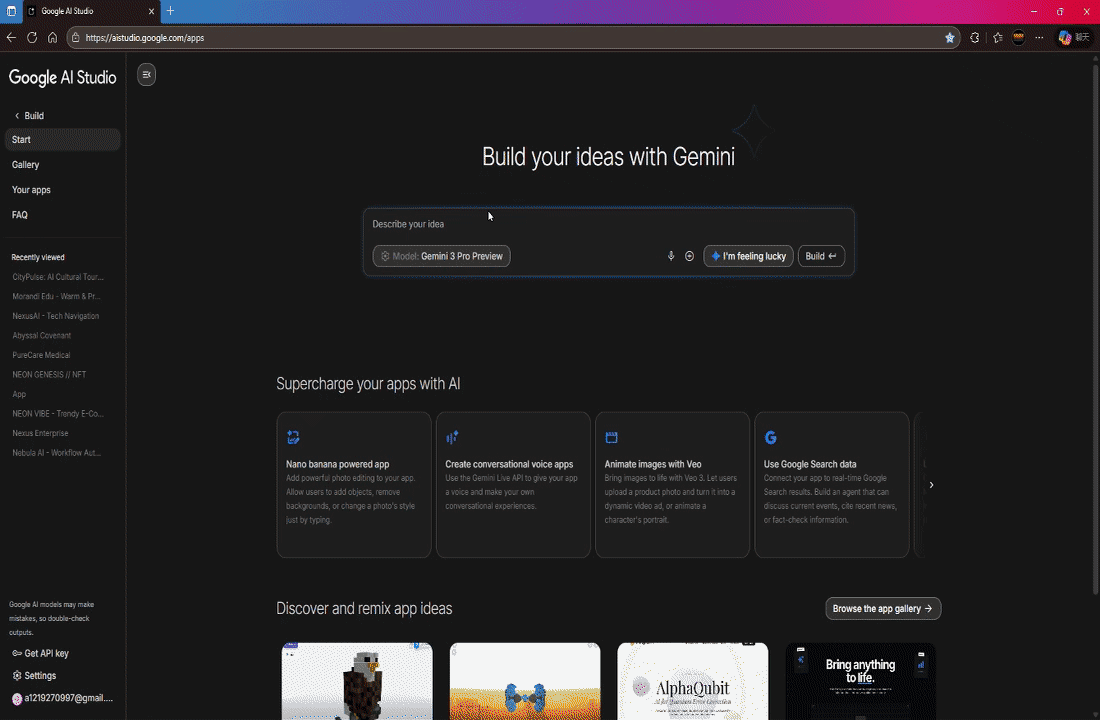Click the browser profile avatar icon

click(1019, 38)
